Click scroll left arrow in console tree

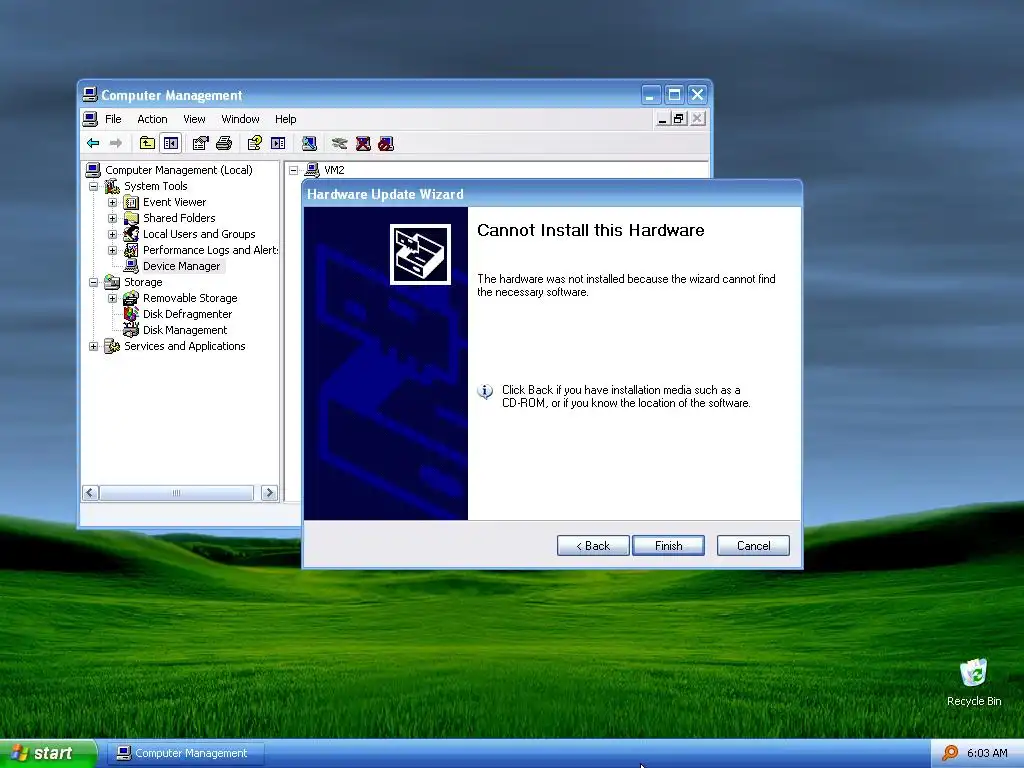pos(91,493)
